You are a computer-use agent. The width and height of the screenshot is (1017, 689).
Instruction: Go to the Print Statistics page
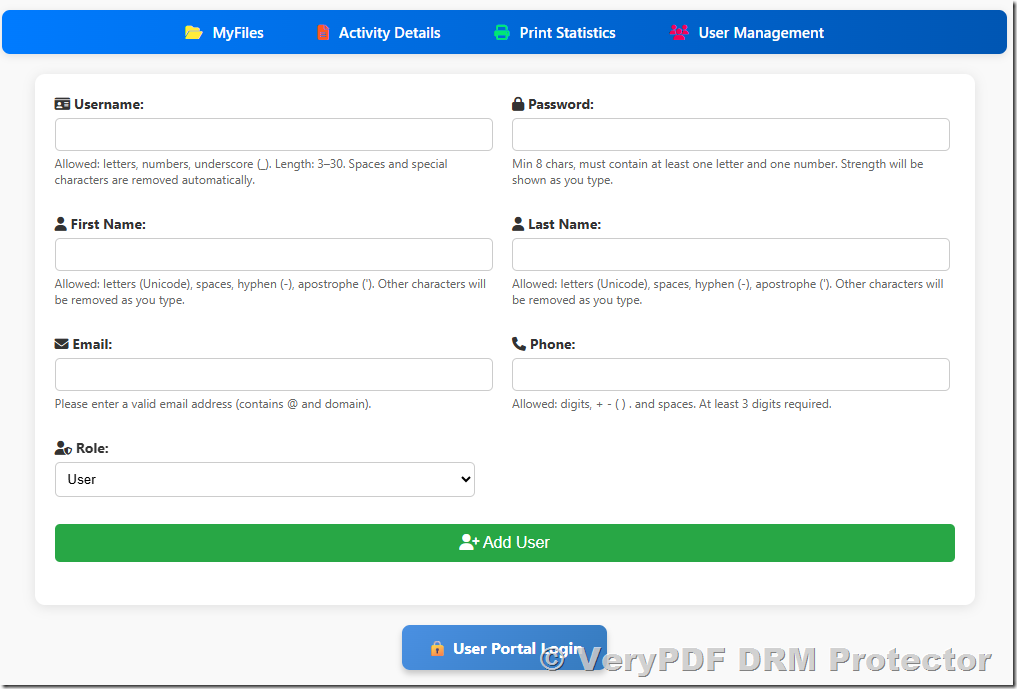[x=567, y=33]
